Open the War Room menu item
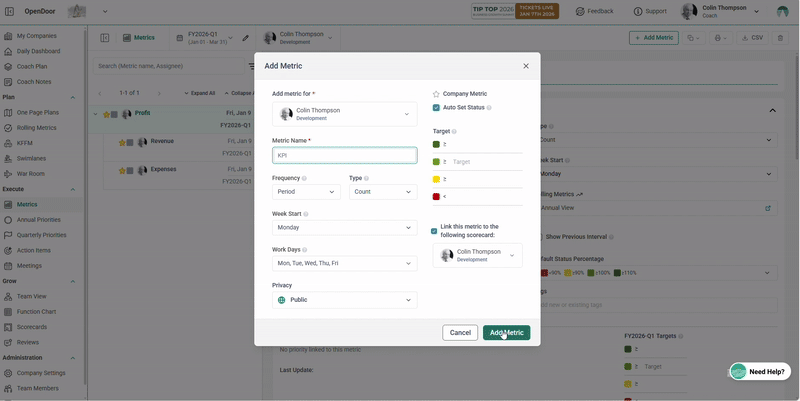The height and width of the screenshot is (401, 800). (31, 173)
